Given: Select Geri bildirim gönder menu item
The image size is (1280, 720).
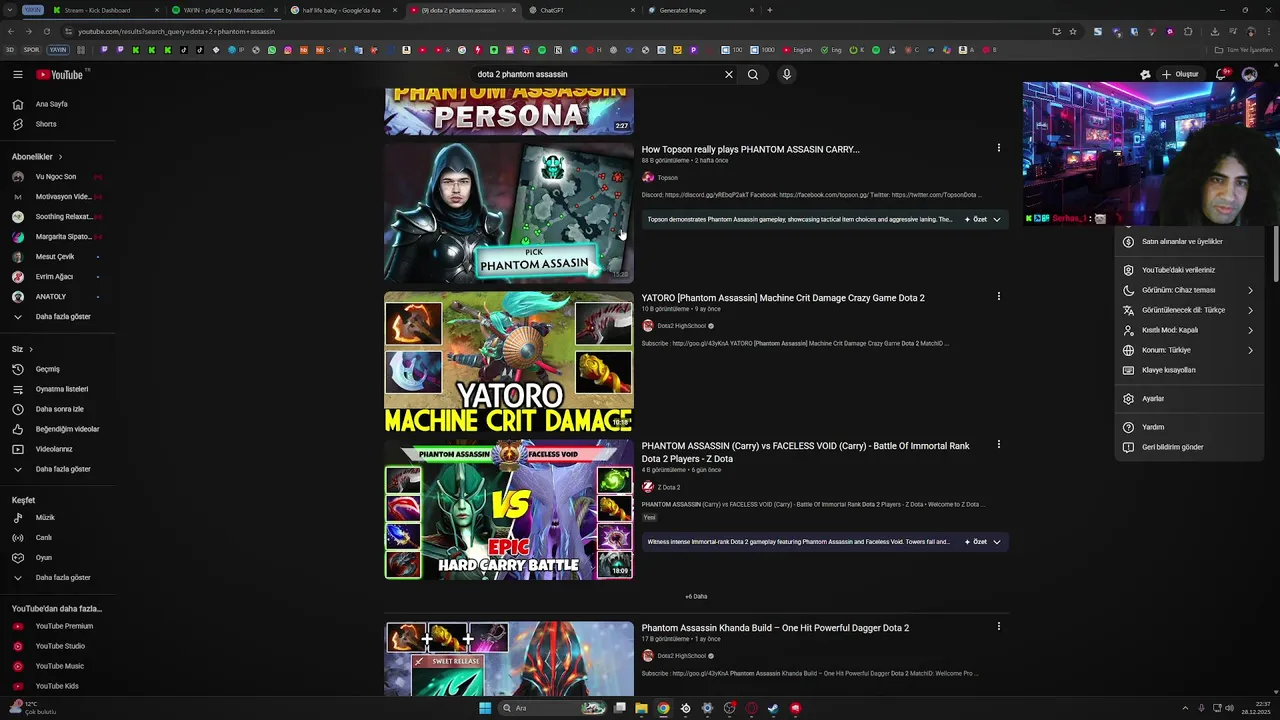Looking at the screenshot, I should 1188,447.
